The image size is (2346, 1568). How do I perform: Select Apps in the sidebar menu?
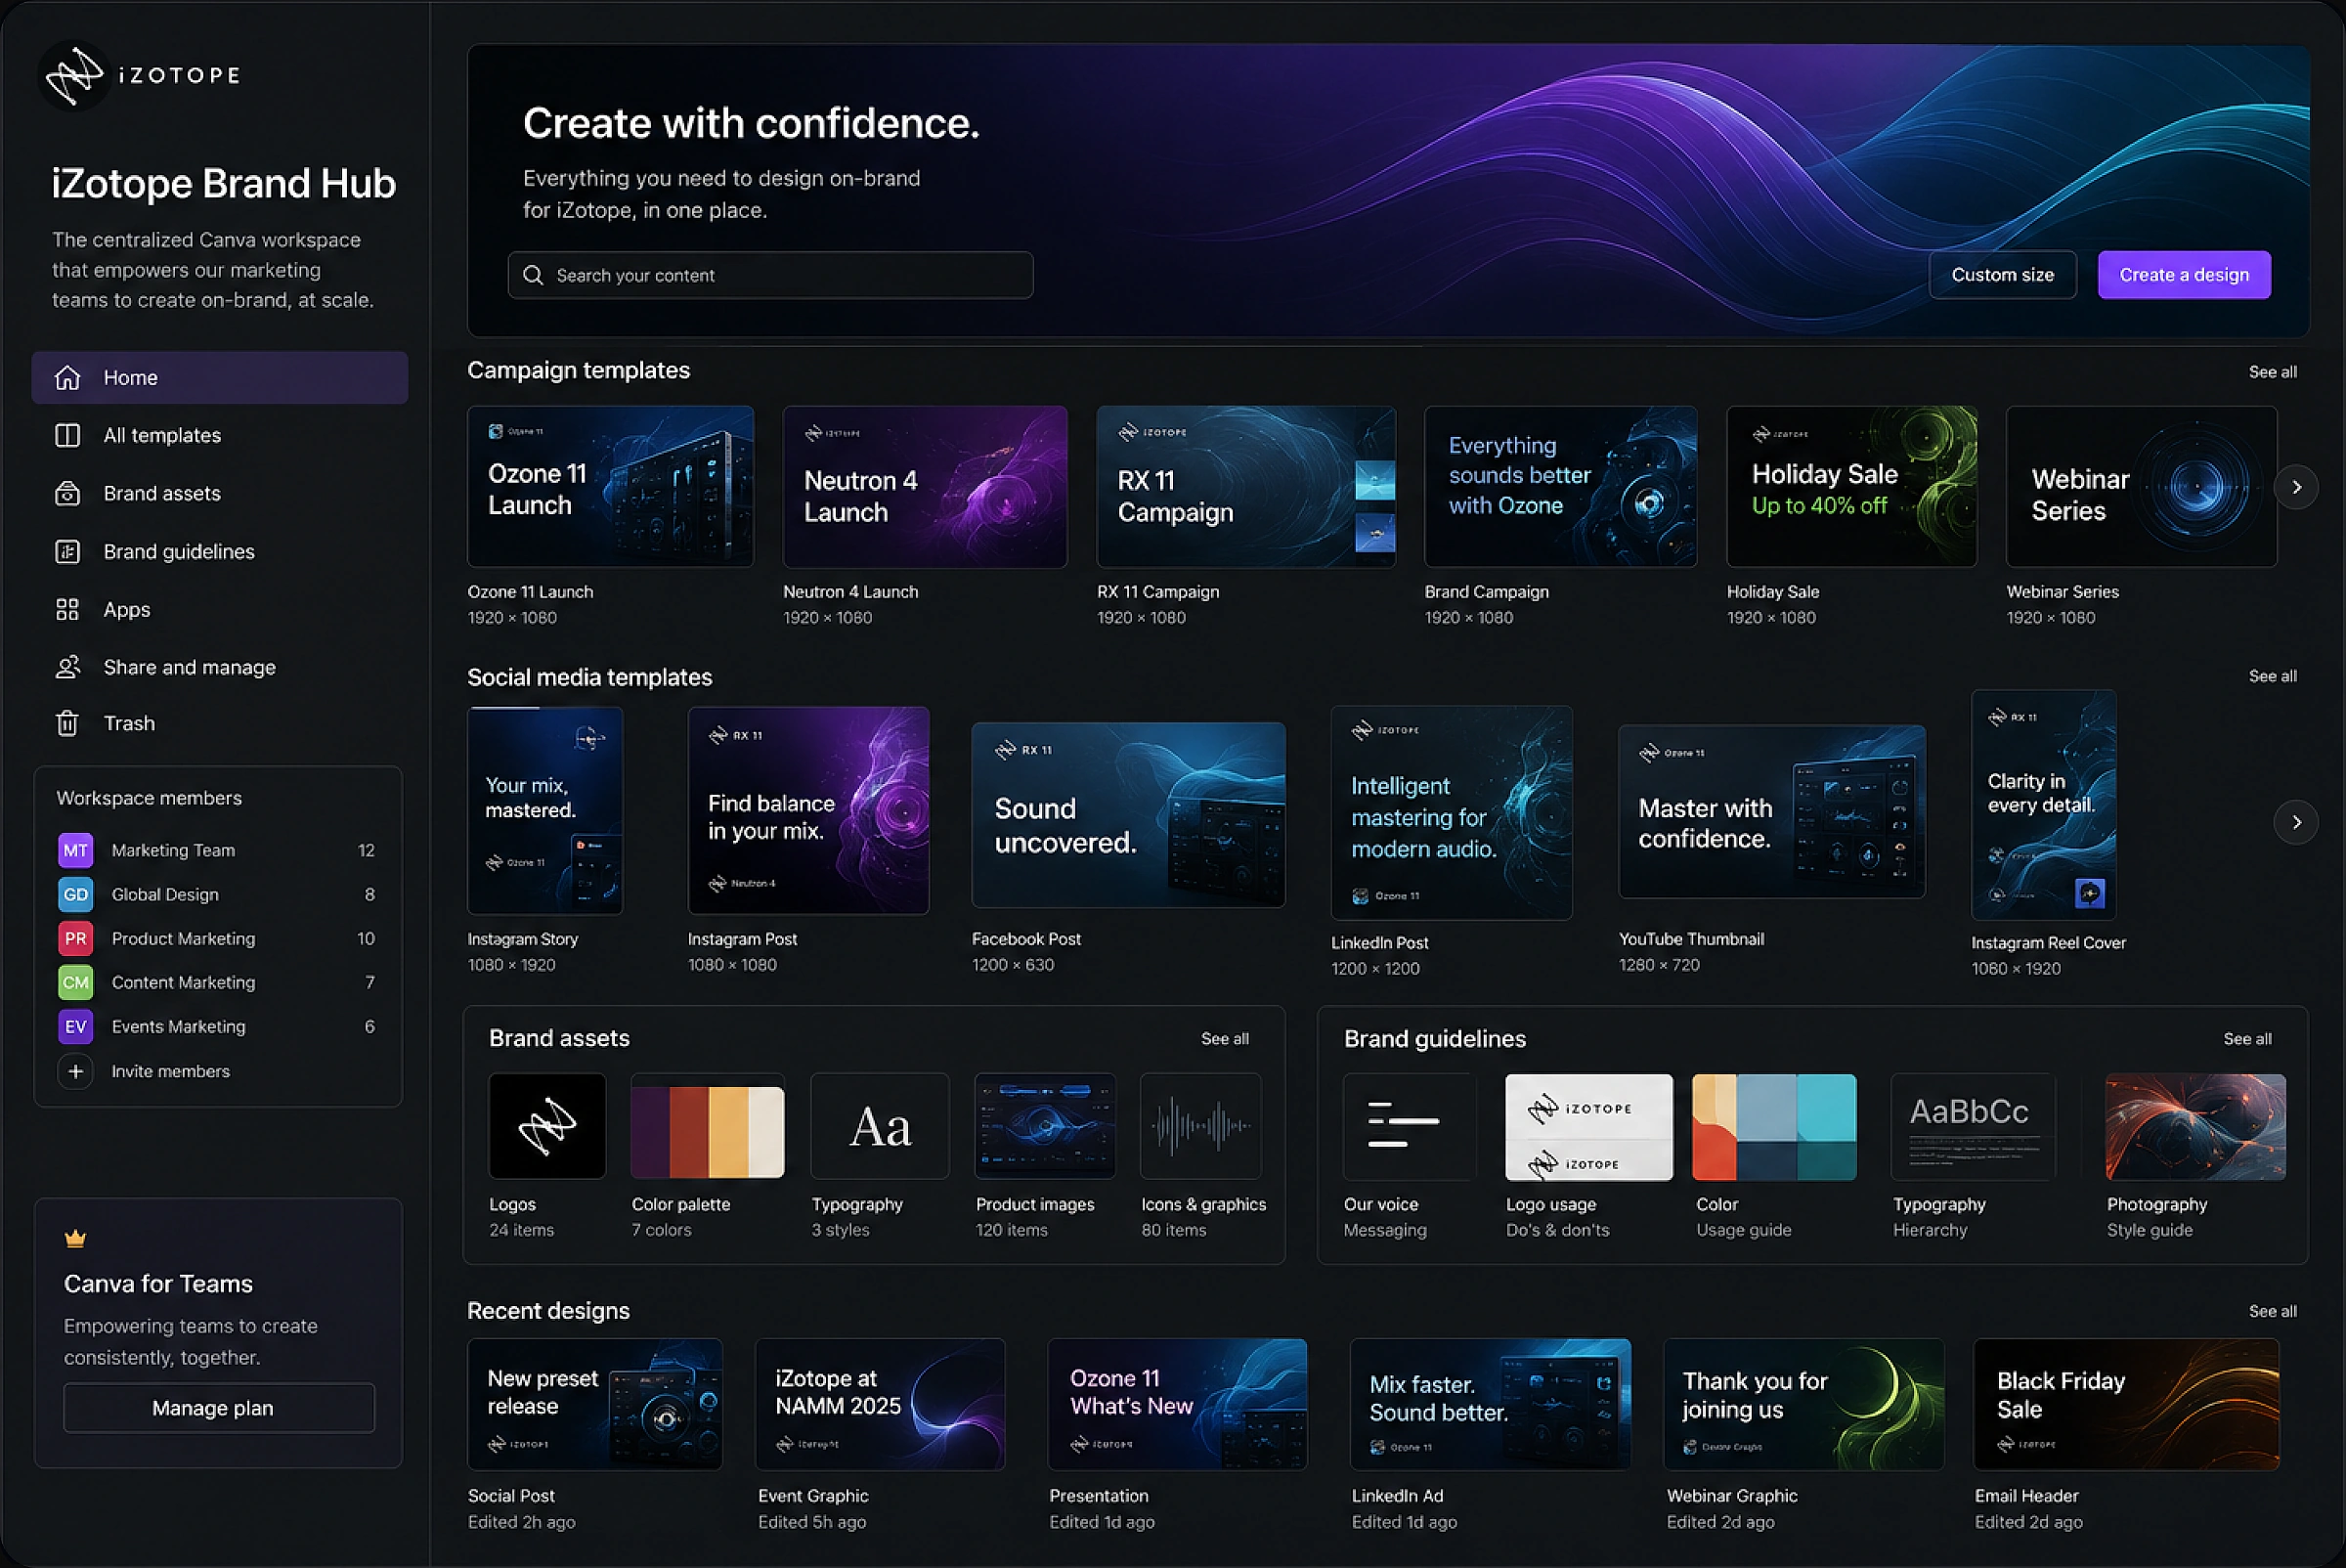click(x=220, y=609)
